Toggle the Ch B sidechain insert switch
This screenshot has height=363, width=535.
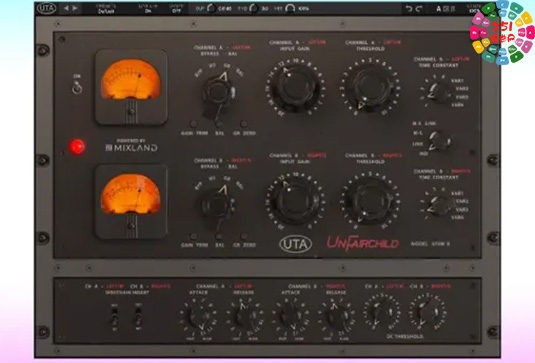point(138,317)
